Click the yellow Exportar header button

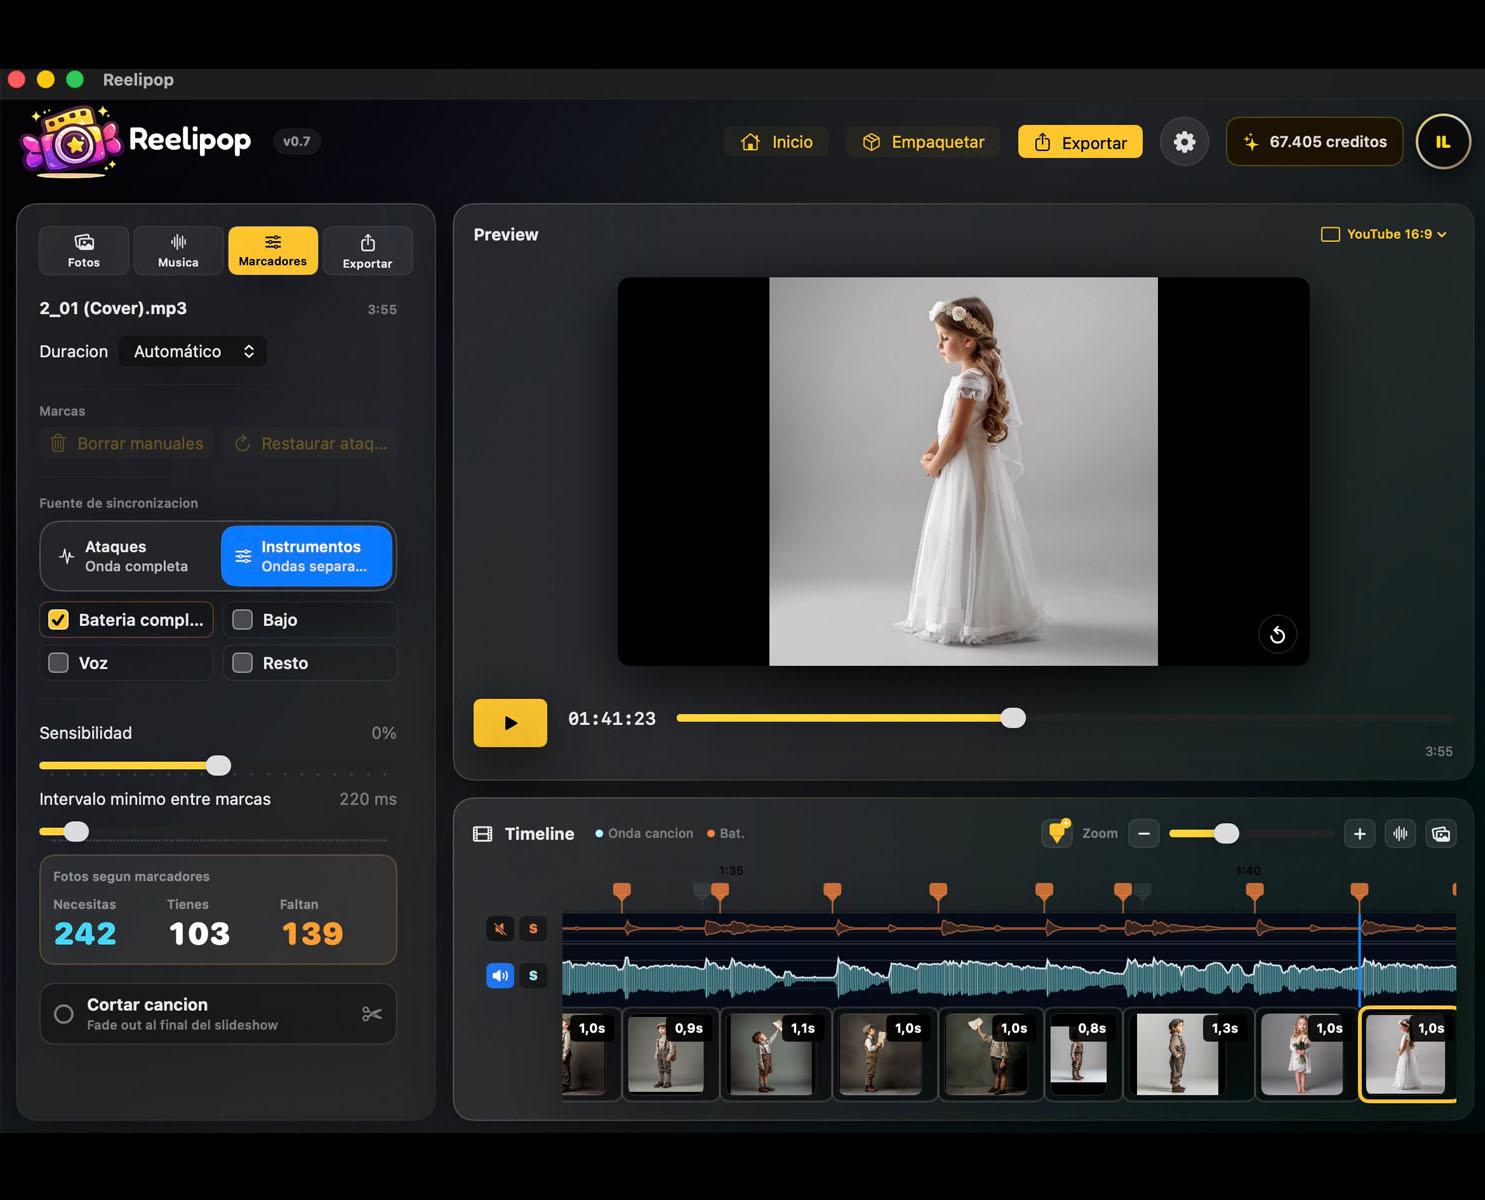coord(1080,142)
